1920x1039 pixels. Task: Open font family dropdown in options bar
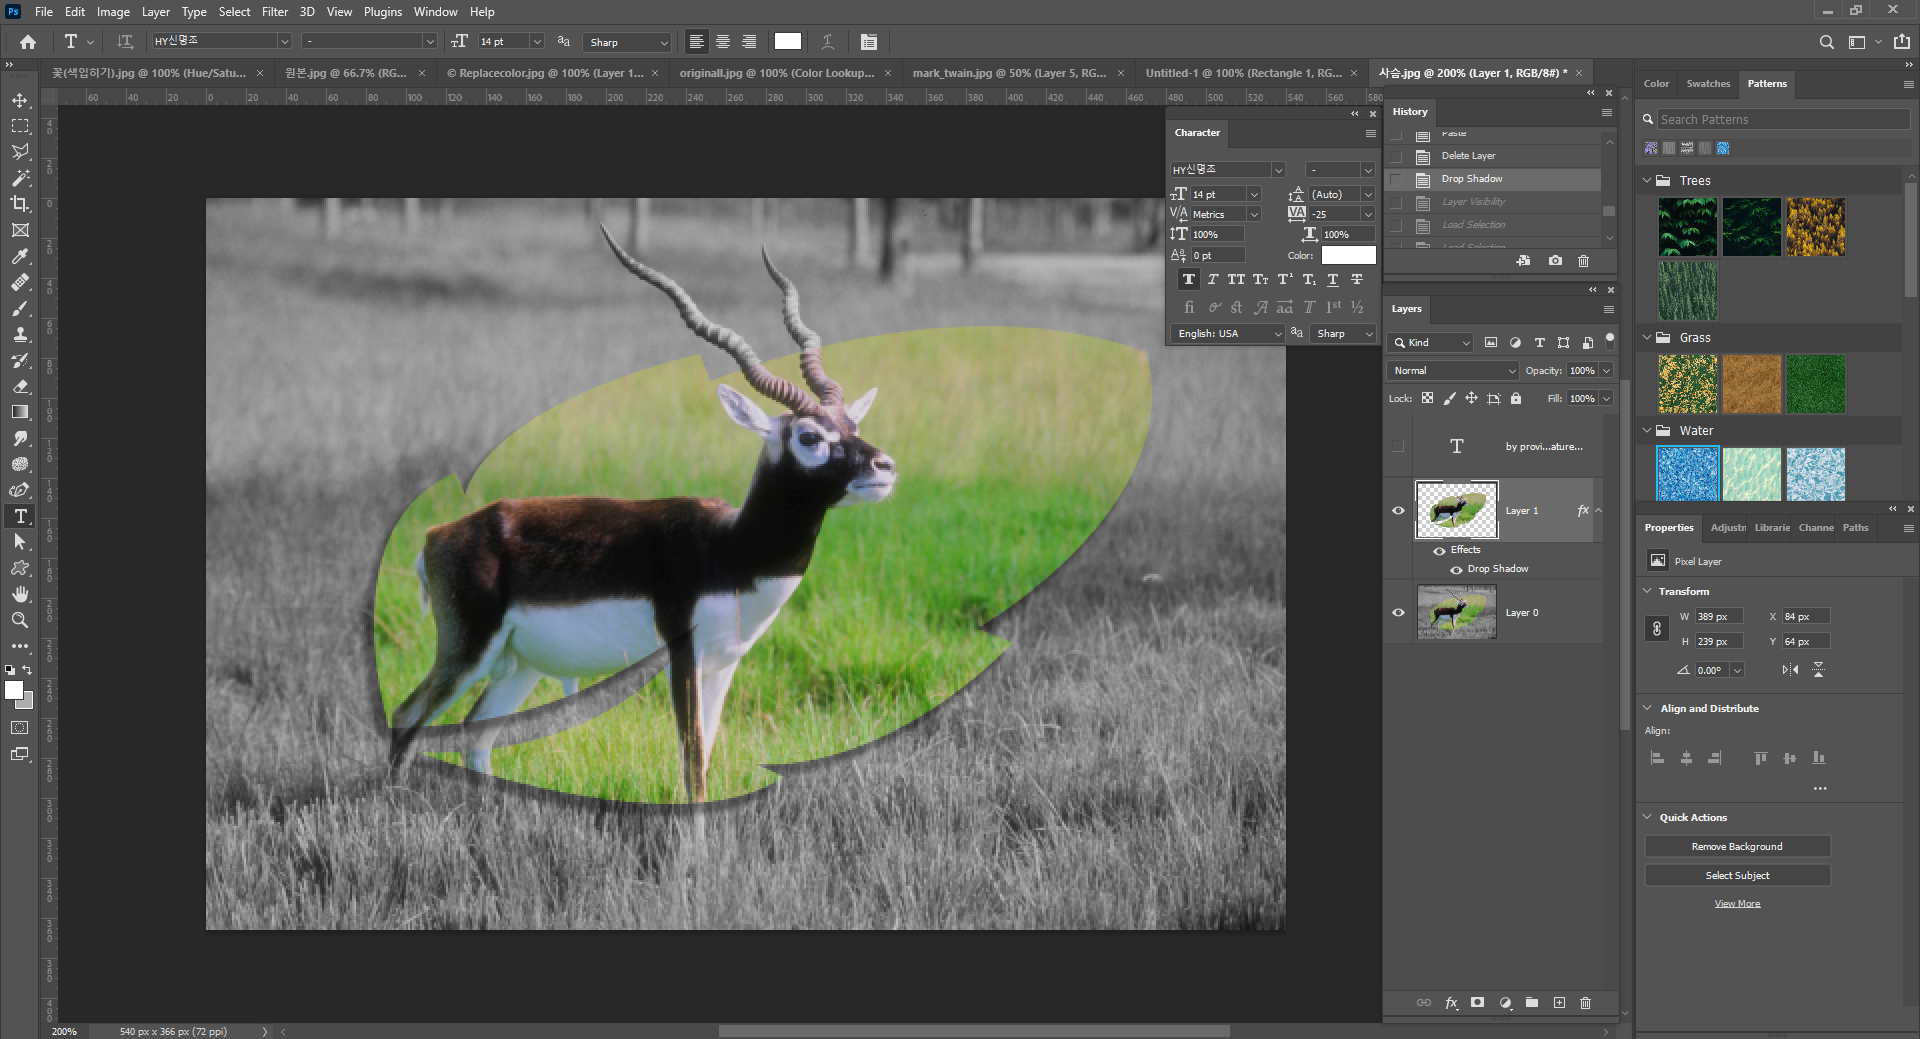tap(284, 41)
